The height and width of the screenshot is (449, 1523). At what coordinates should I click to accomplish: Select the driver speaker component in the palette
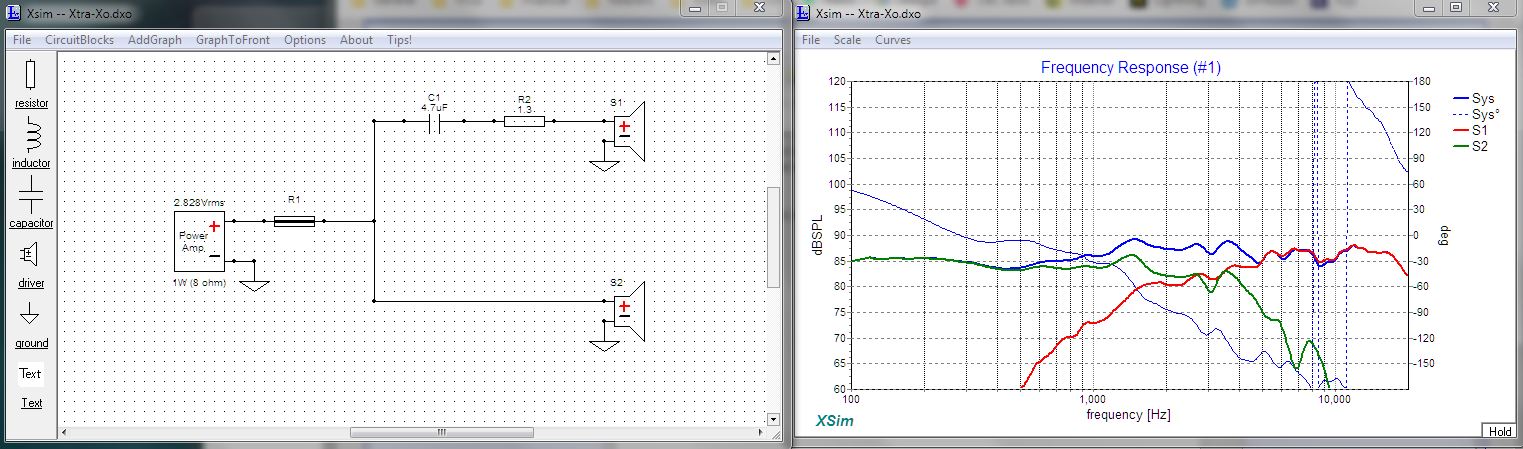[31, 262]
